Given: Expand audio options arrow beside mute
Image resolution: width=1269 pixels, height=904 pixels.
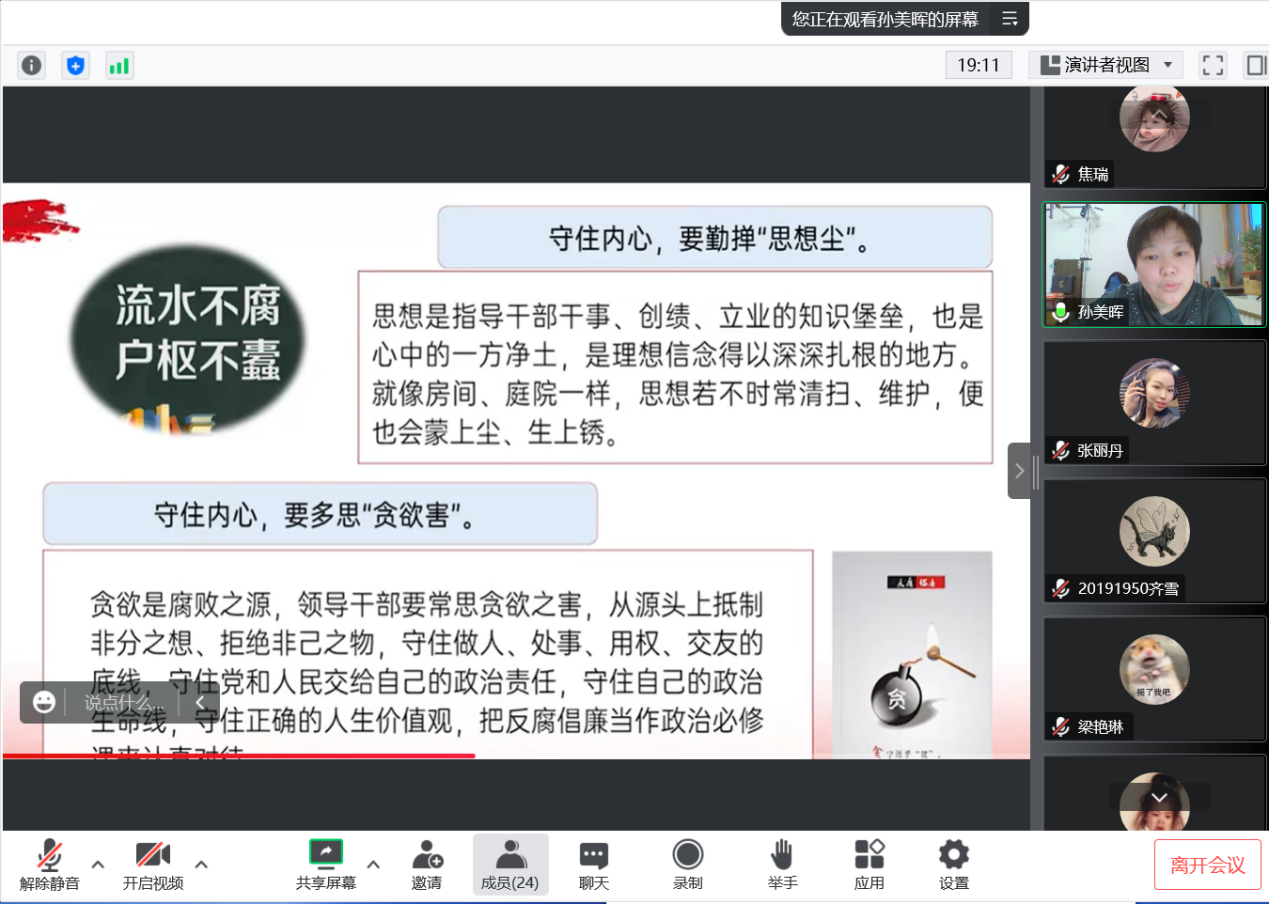Looking at the screenshot, I should click(98, 864).
